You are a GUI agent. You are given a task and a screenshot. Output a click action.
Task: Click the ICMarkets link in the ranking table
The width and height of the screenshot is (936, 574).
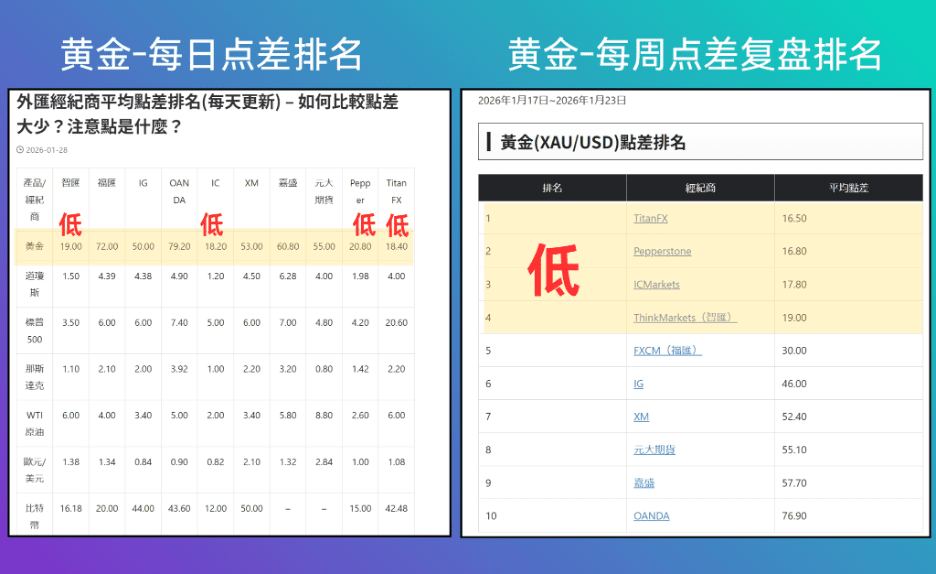(656, 284)
